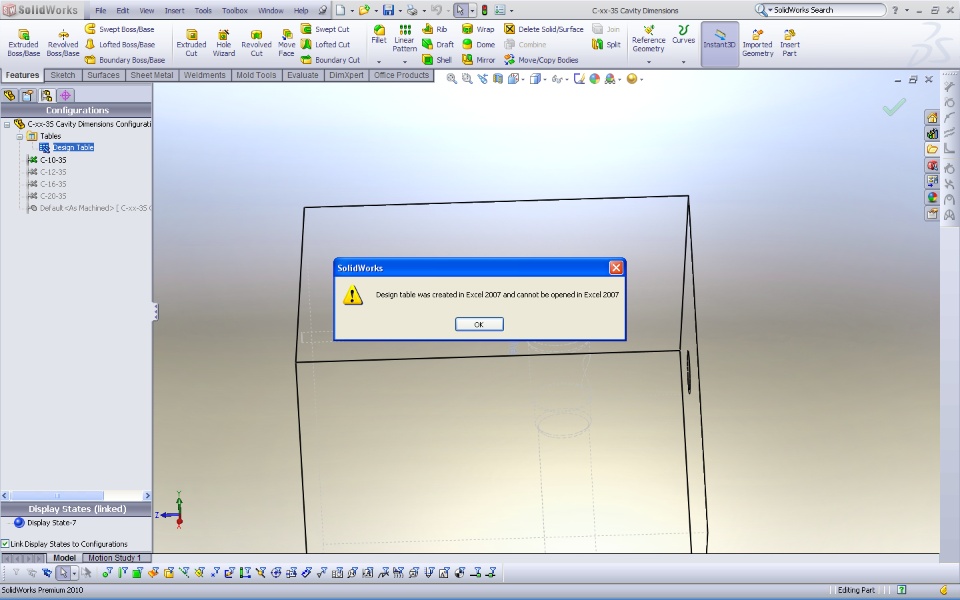Select Boundary Boss/Base feature
Viewport: 960px width, 600px height.
[125, 59]
